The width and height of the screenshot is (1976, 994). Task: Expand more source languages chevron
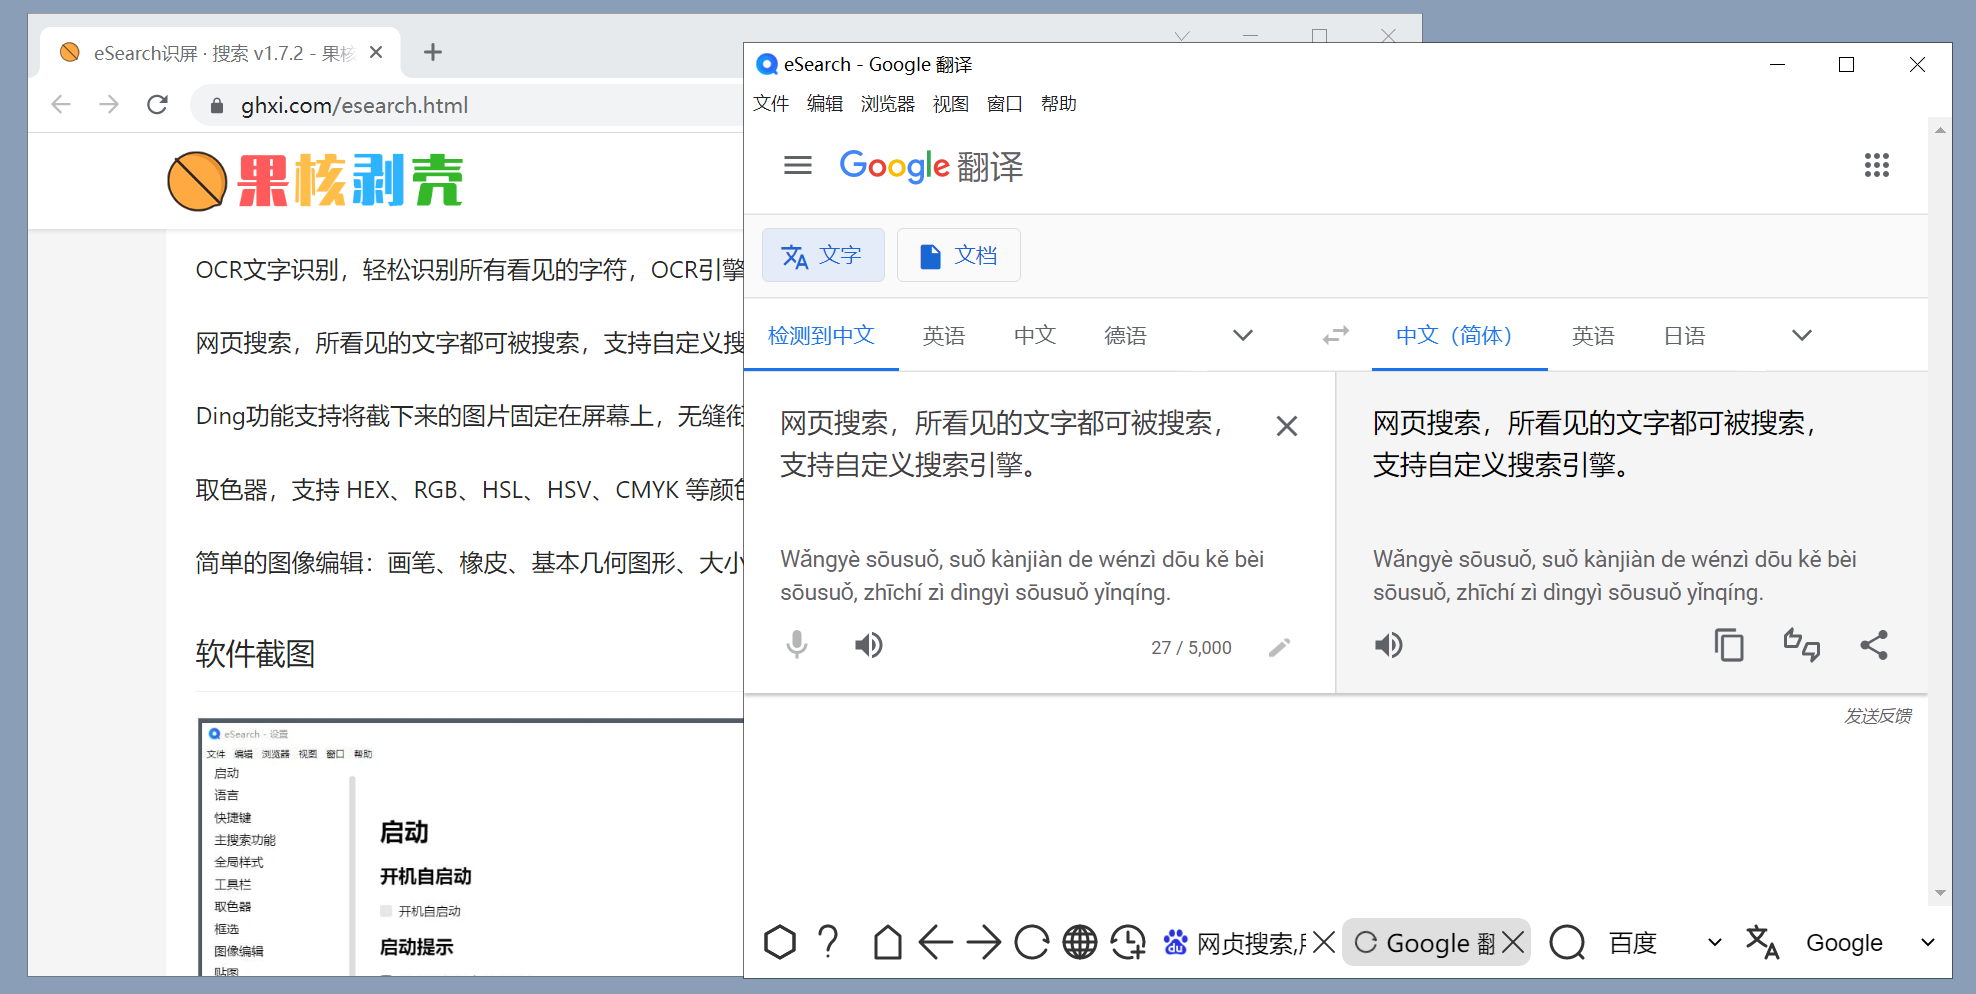tap(1242, 335)
